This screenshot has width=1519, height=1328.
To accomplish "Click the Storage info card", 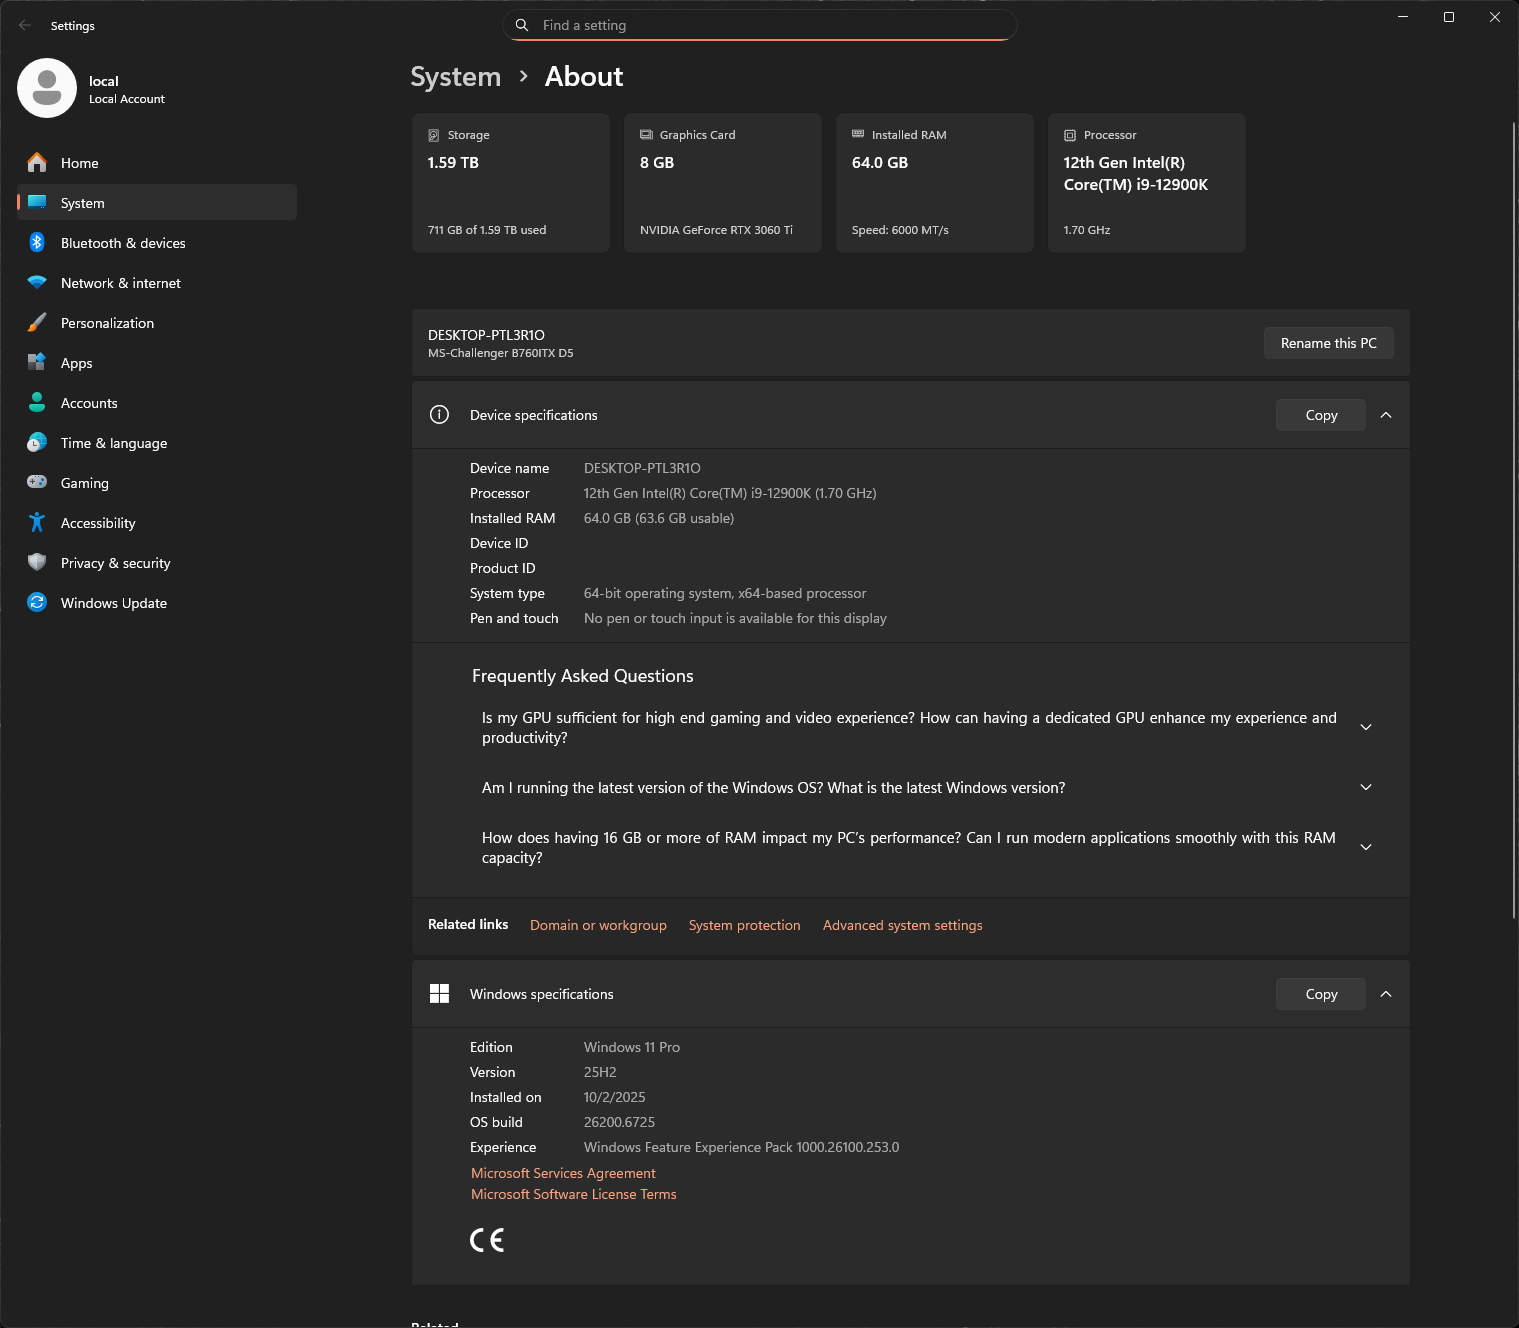I will tap(510, 183).
